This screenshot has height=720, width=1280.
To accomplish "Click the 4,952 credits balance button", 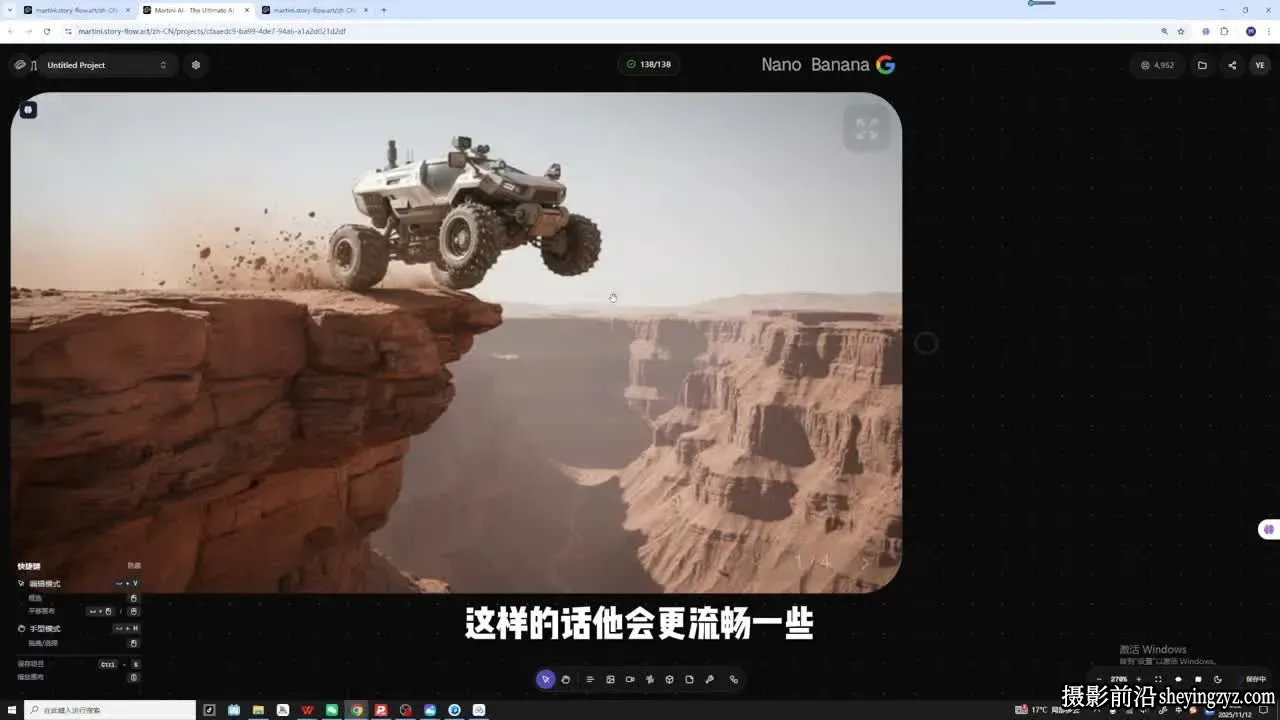I will [x=1158, y=65].
